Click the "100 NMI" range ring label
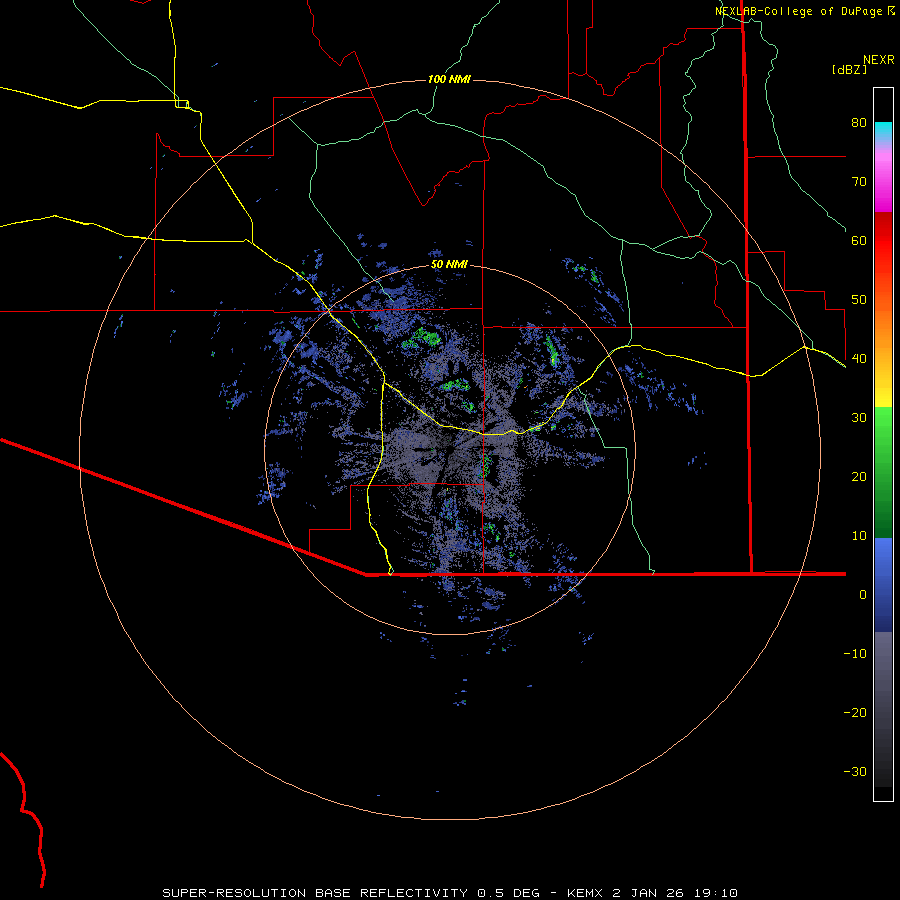Screen dimensions: 900x900 click(x=449, y=79)
